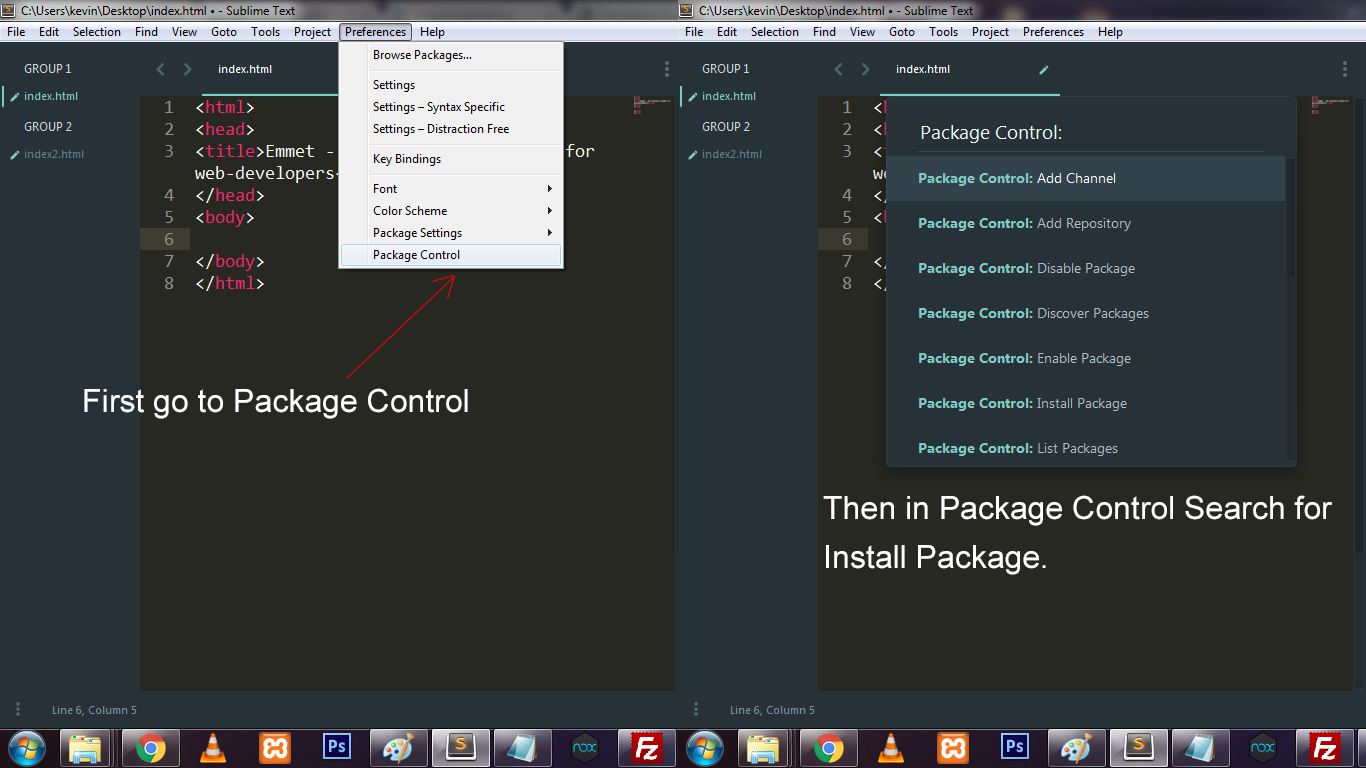The image size is (1366, 768).
Task: Open Goto menu in the left window
Action: (x=224, y=32)
